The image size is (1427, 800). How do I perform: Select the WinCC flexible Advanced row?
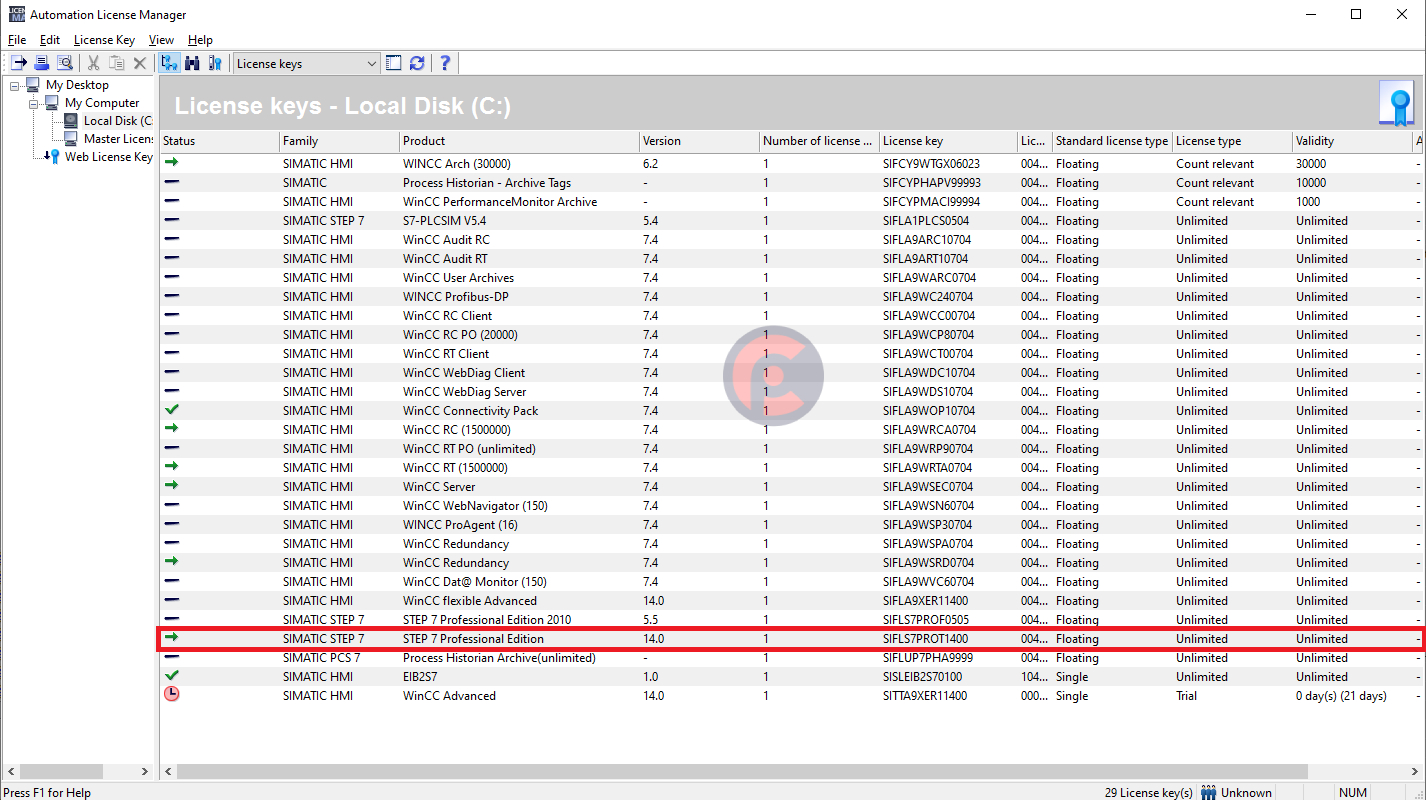(x=790, y=601)
